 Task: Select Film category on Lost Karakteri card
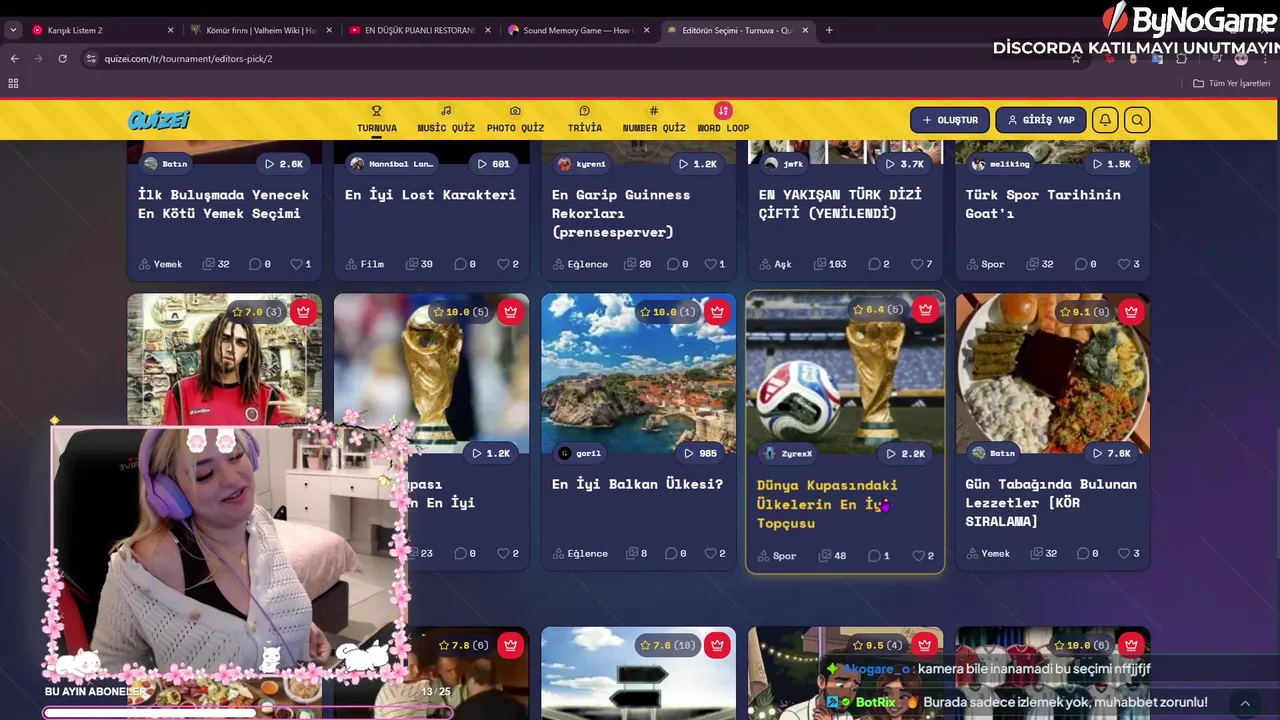[x=365, y=264]
